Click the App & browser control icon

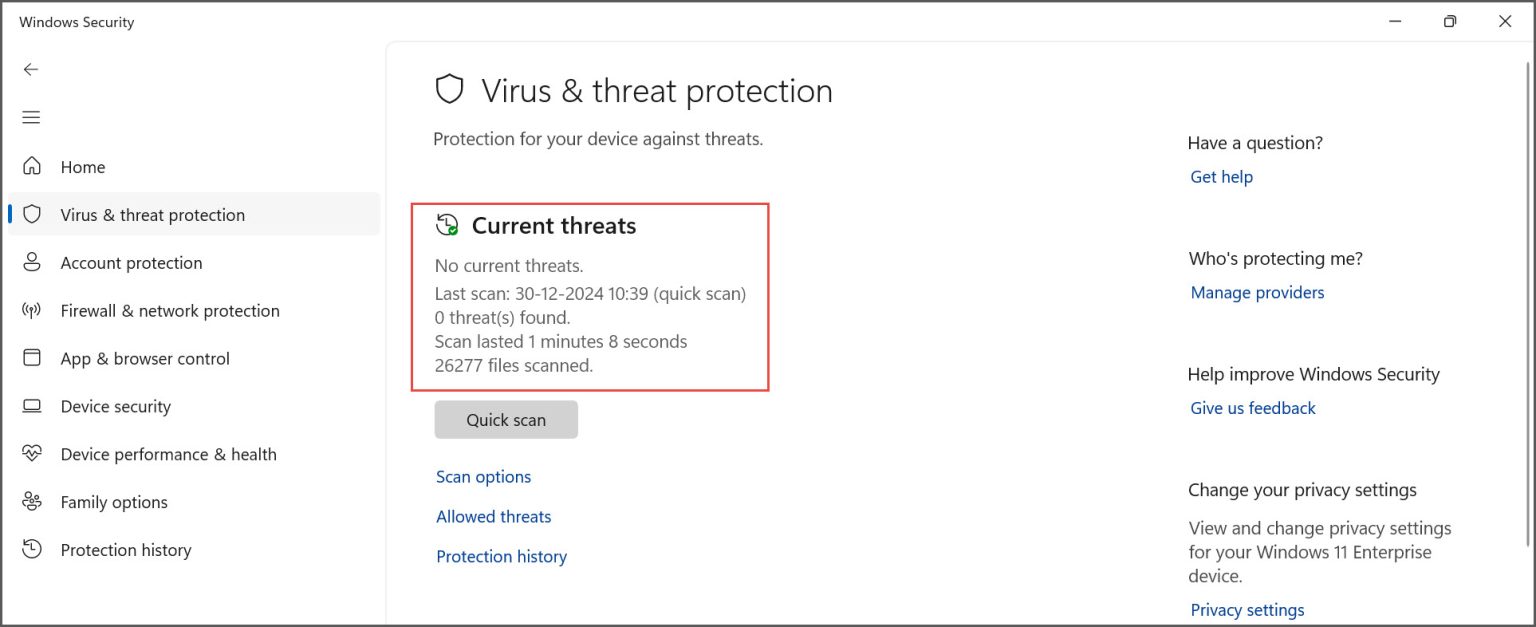click(32, 358)
